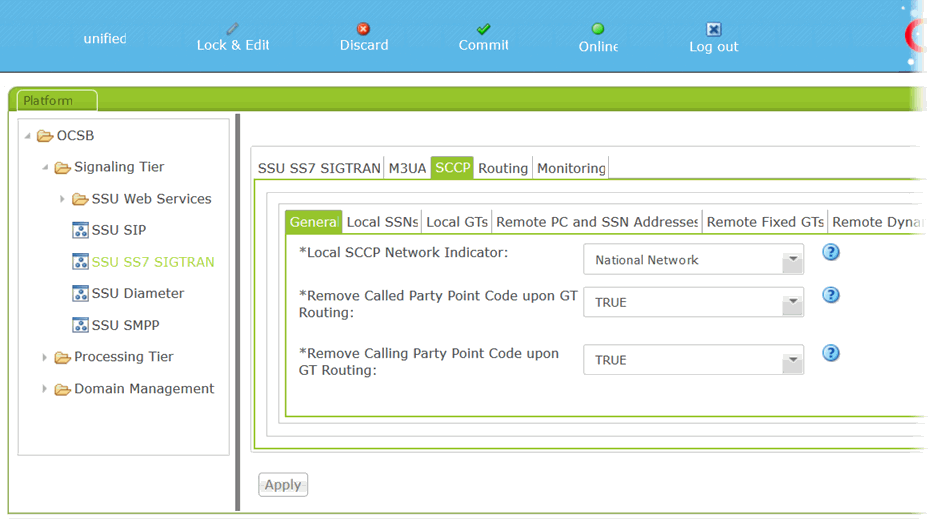The width and height of the screenshot is (933, 519).
Task: Click the Commit label
Action: (483, 45)
